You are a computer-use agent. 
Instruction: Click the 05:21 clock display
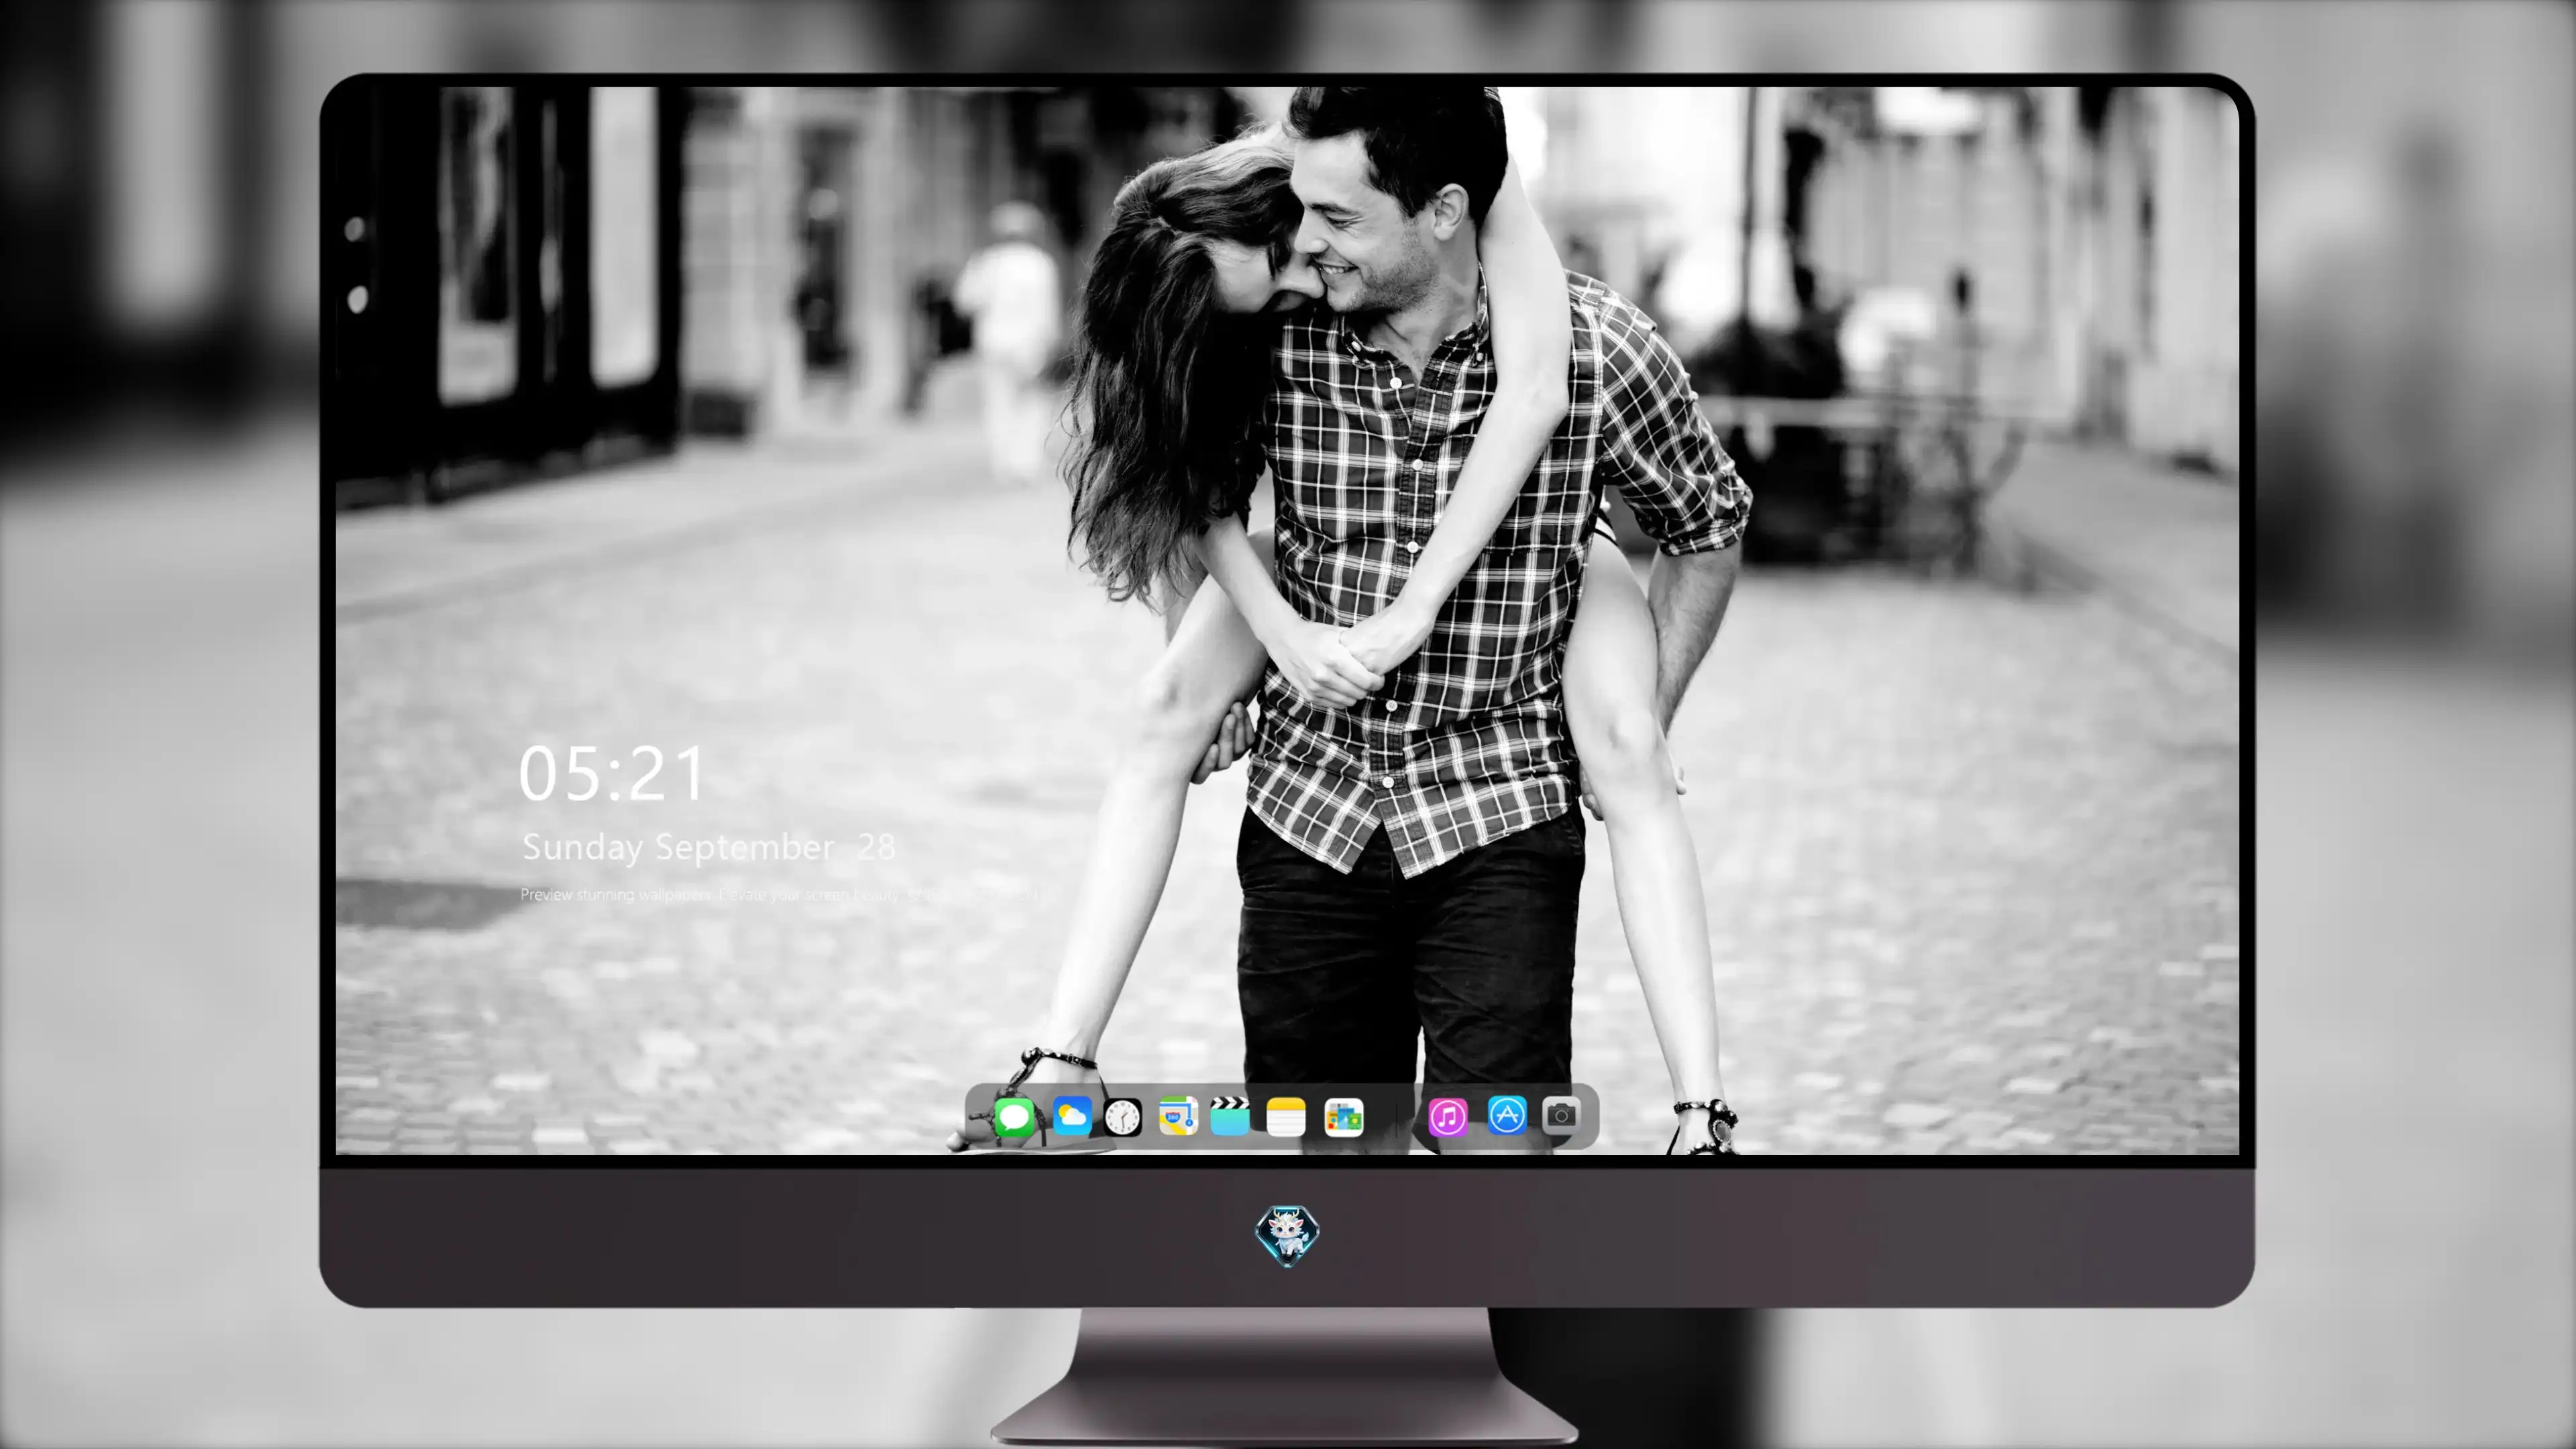(x=612, y=774)
